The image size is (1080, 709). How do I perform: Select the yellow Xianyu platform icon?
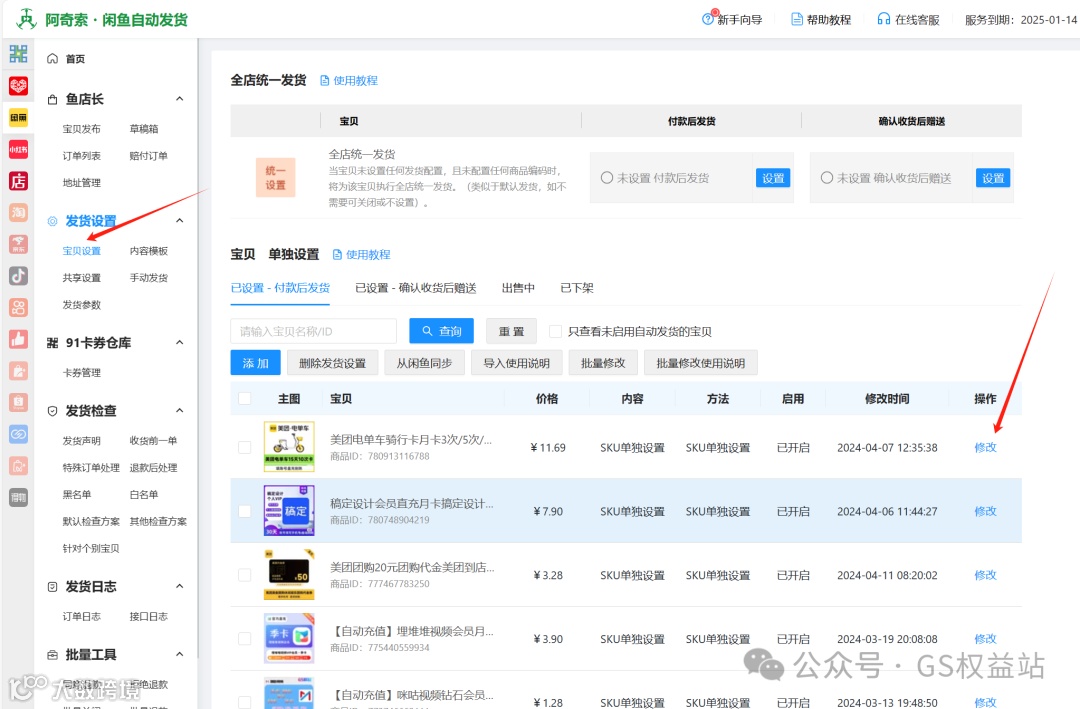tap(19, 117)
